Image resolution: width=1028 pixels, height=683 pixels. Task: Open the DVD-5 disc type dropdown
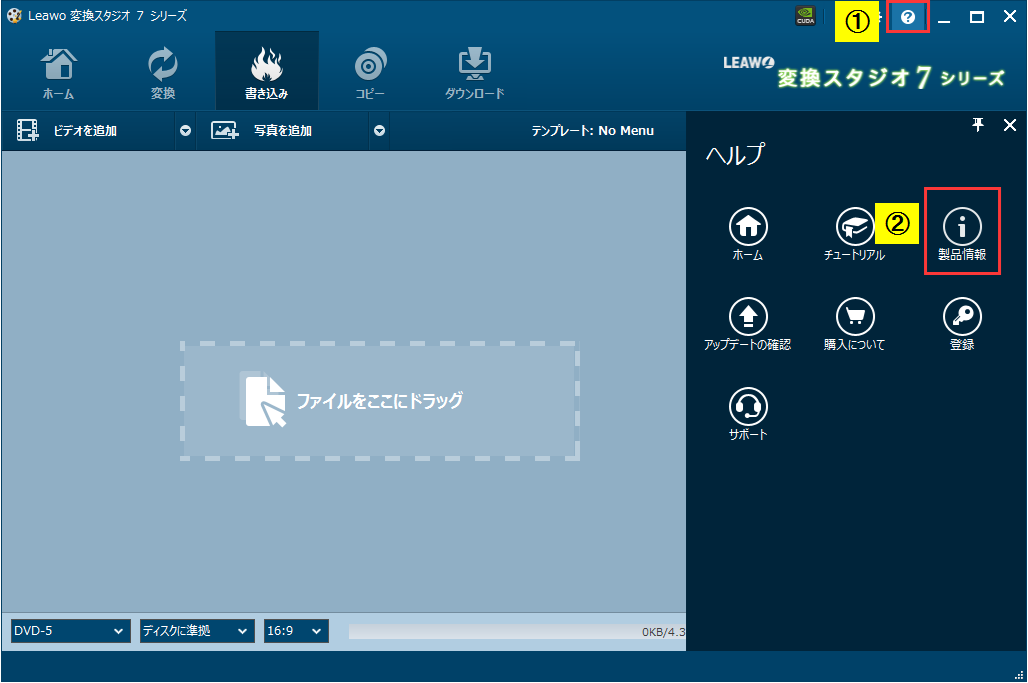70,631
